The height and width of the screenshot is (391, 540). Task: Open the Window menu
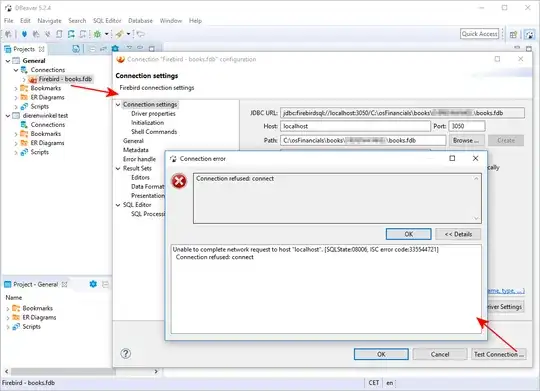tap(170, 21)
